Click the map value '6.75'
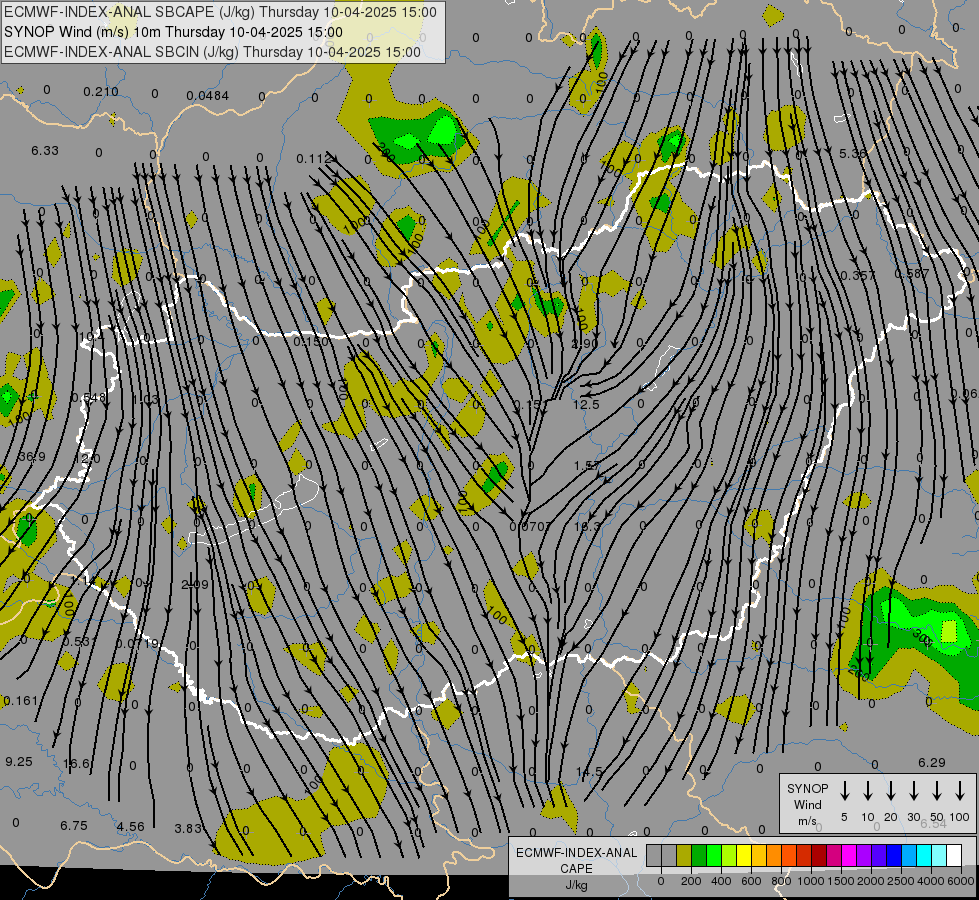 [x=74, y=826]
